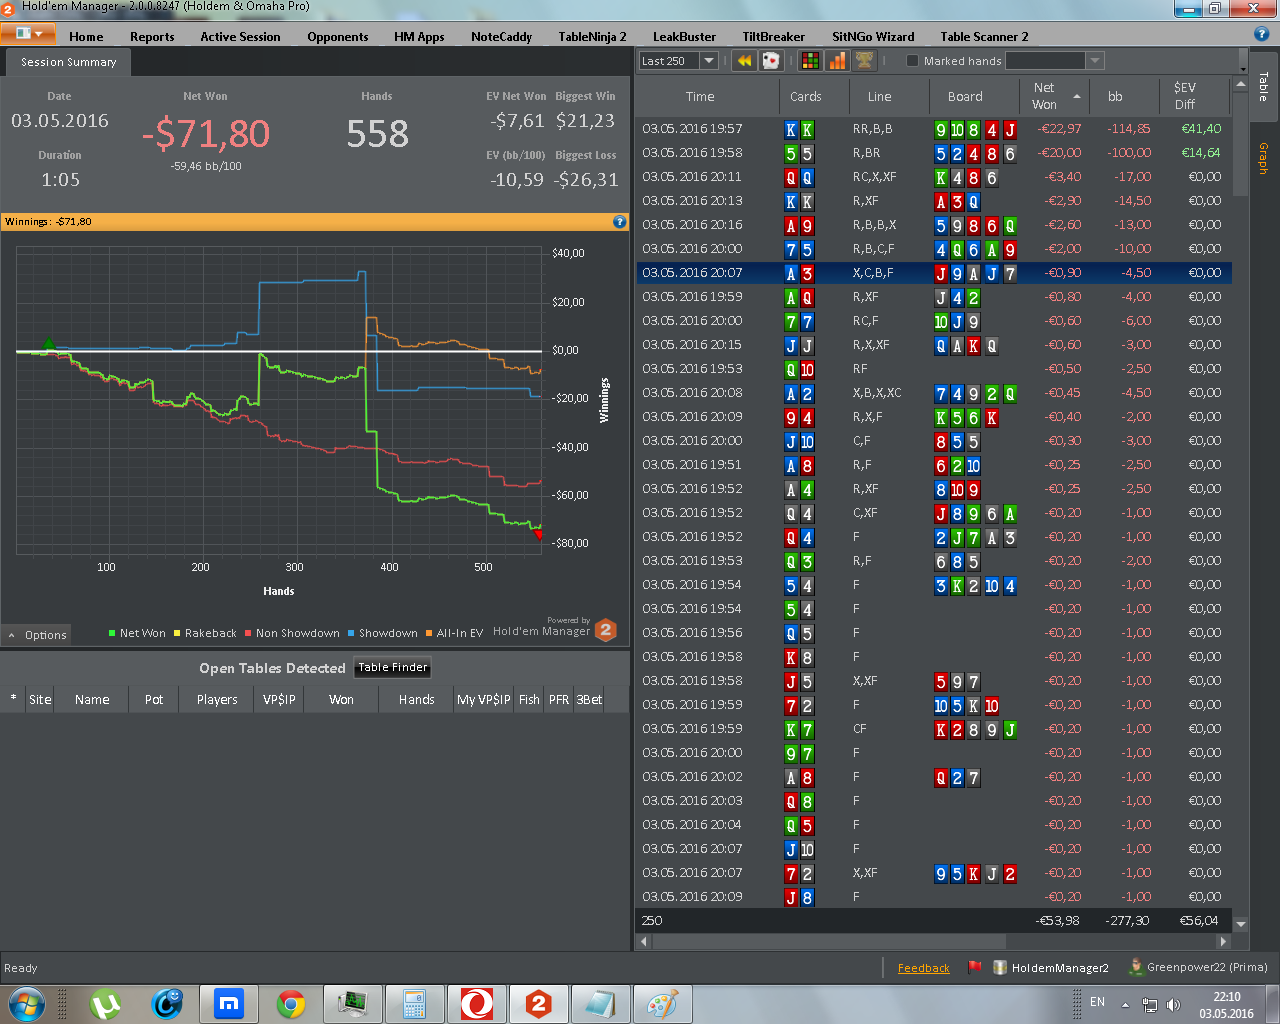This screenshot has height=1024, width=1280.
Task: Click the graph info icon on Winnings bar
Action: coord(619,222)
